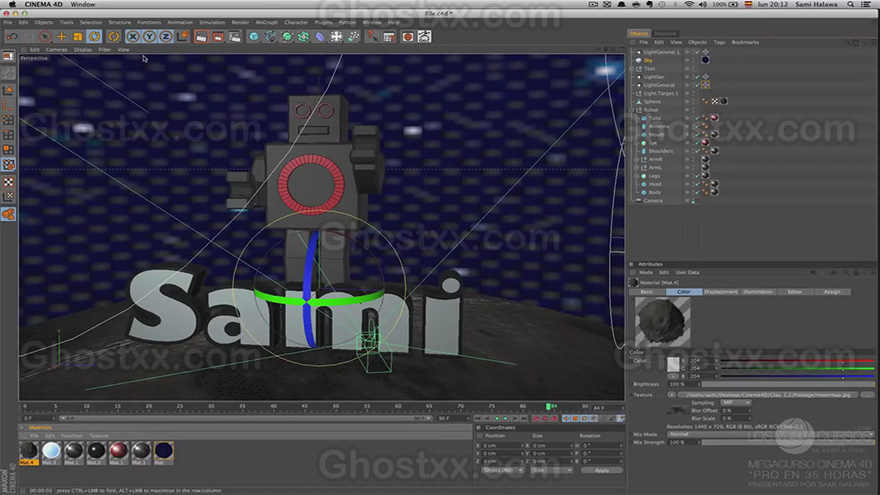This screenshot has height=495, width=880.
Task: Add a Cube primitive object
Action: [x=254, y=36]
